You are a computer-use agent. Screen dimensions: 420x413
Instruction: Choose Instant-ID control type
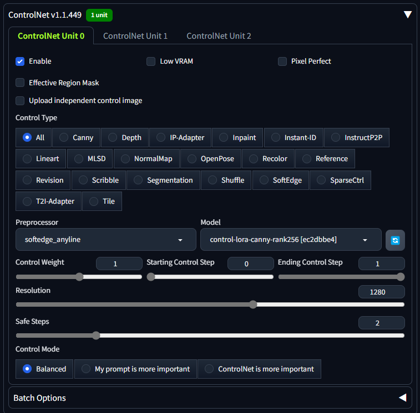[294, 137]
